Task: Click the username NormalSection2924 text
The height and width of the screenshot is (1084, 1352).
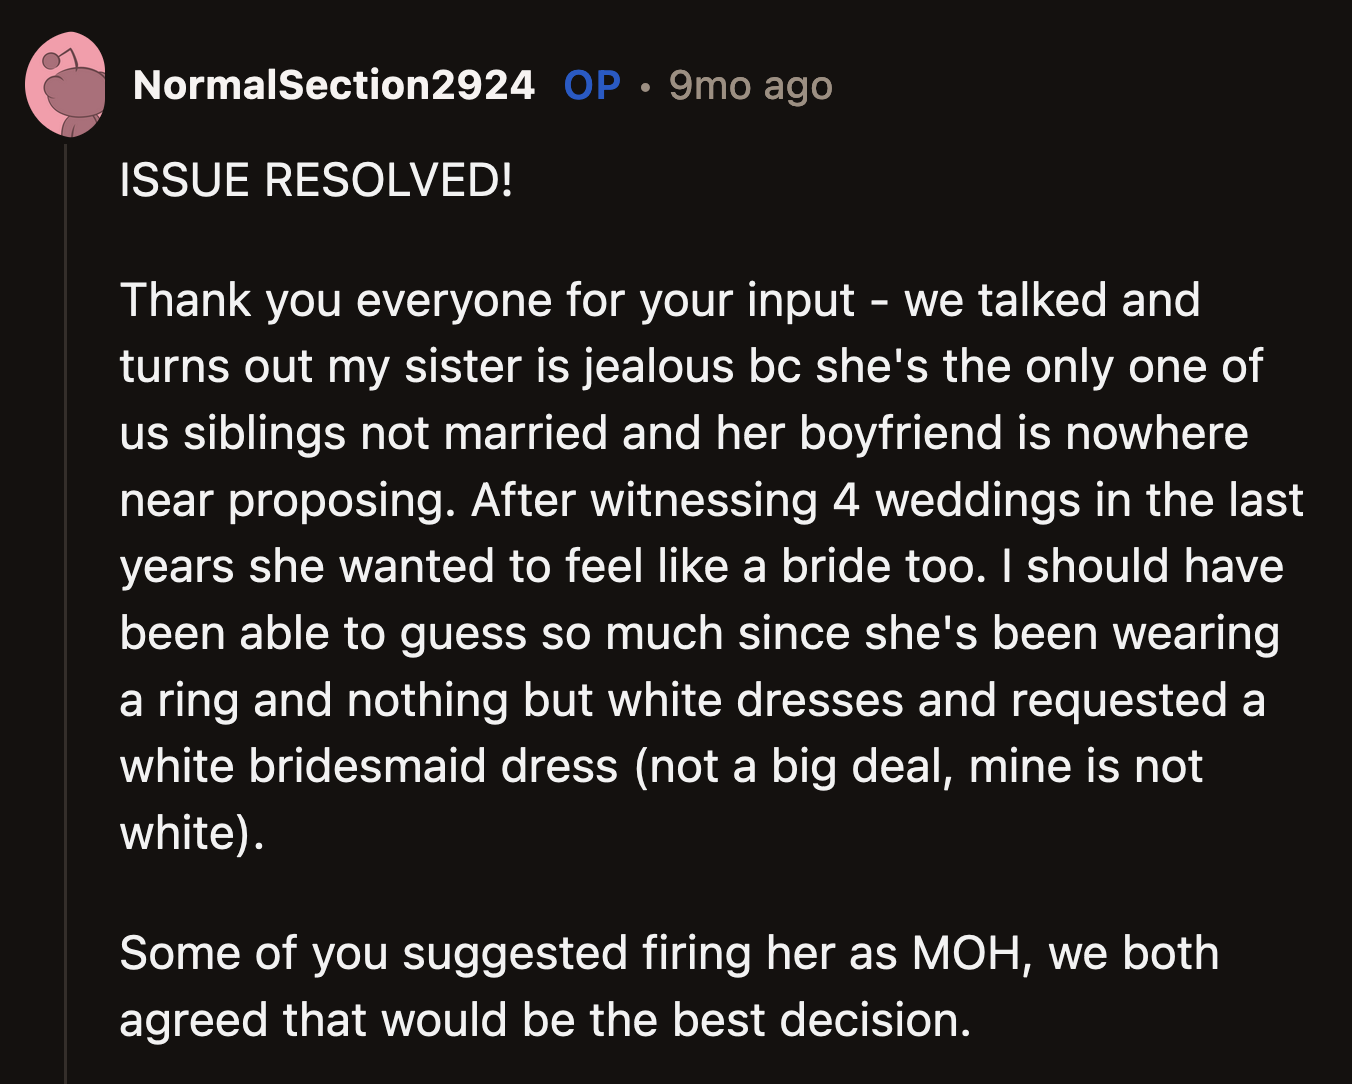Action: pyautogui.click(x=334, y=86)
